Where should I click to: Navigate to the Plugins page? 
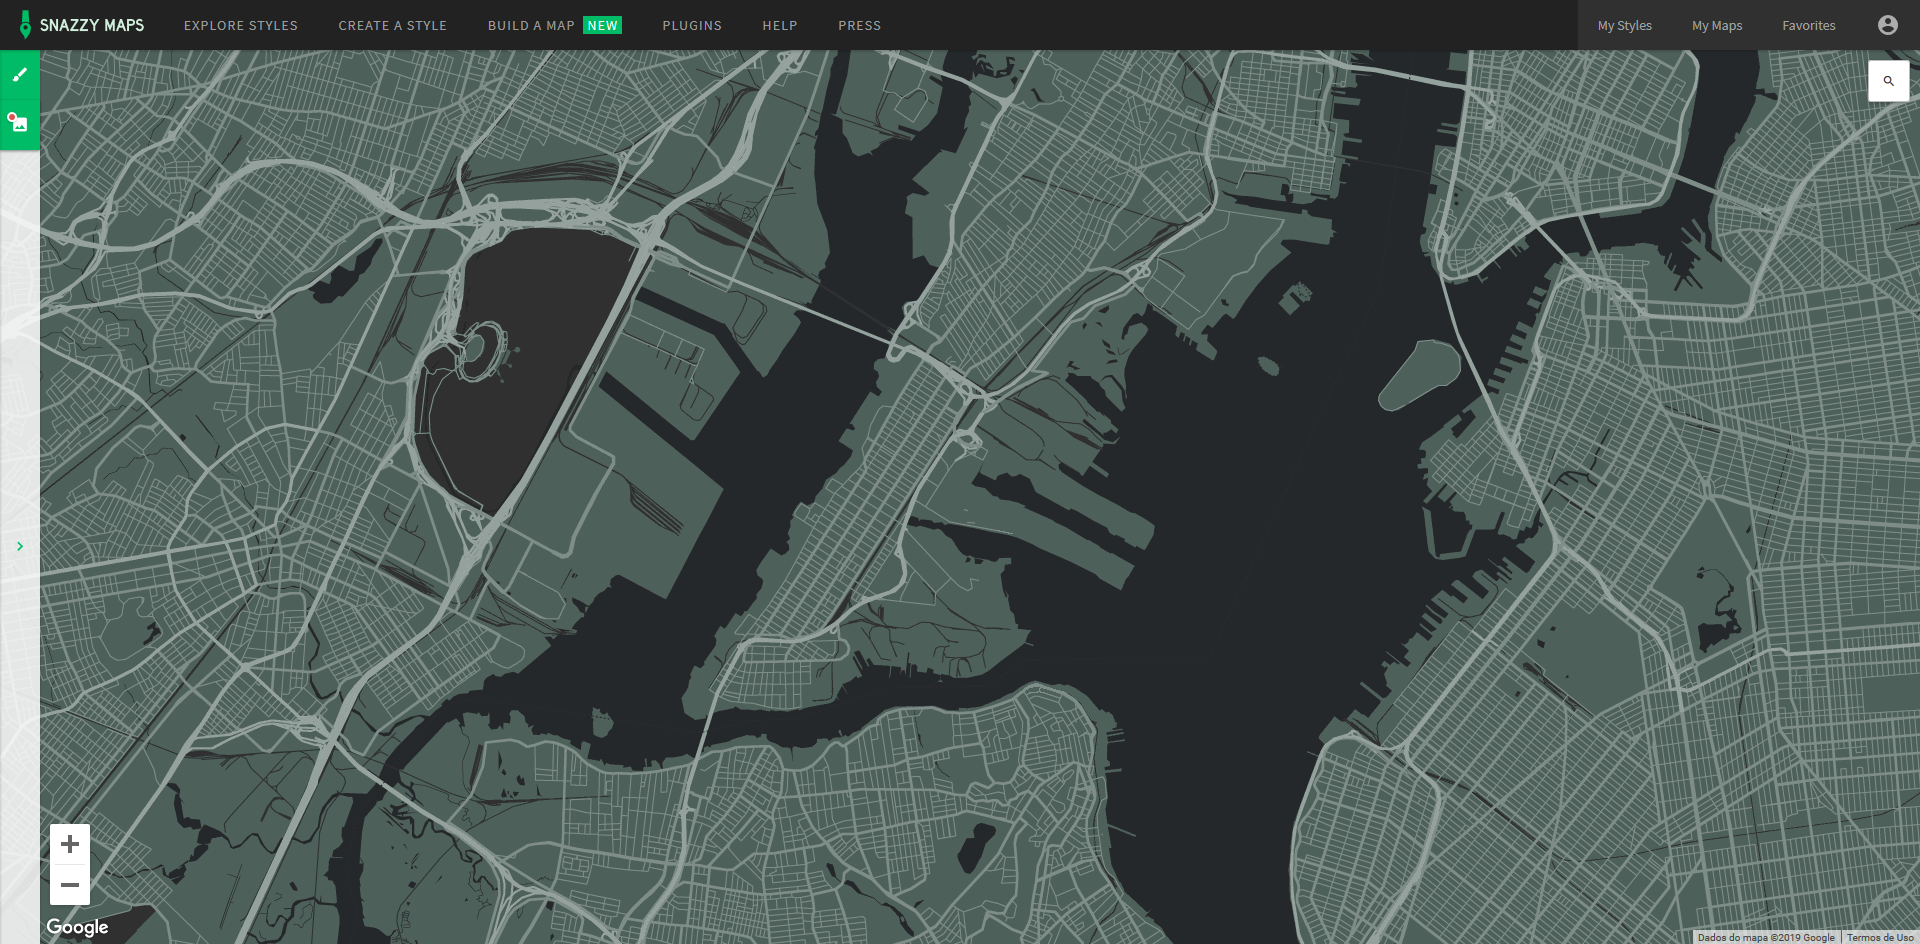[692, 25]
